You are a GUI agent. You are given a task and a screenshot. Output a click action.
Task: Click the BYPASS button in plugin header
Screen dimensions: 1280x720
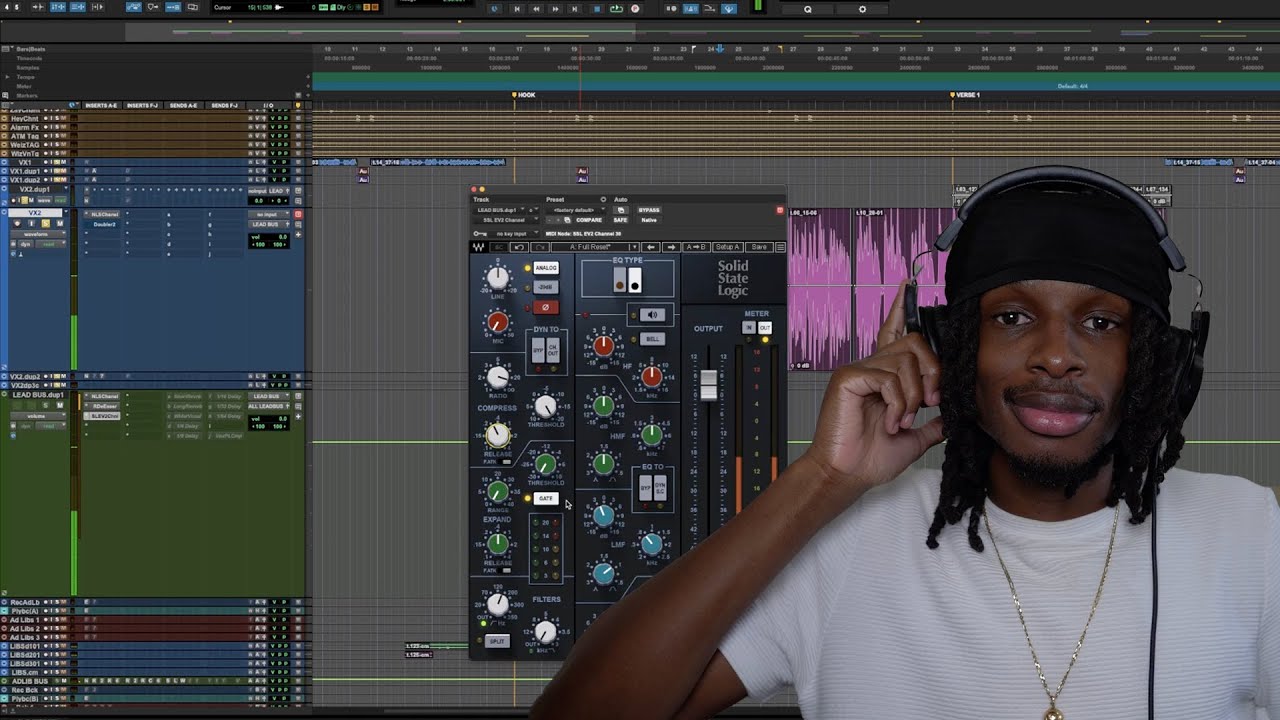(649, 210)
